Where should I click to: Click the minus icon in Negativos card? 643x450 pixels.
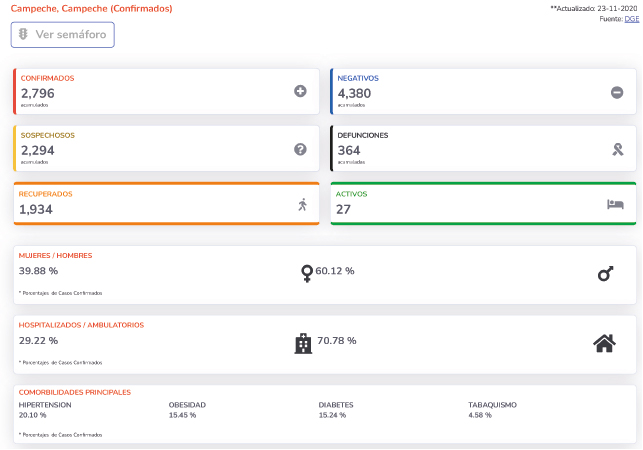click(x=617, y=92)
